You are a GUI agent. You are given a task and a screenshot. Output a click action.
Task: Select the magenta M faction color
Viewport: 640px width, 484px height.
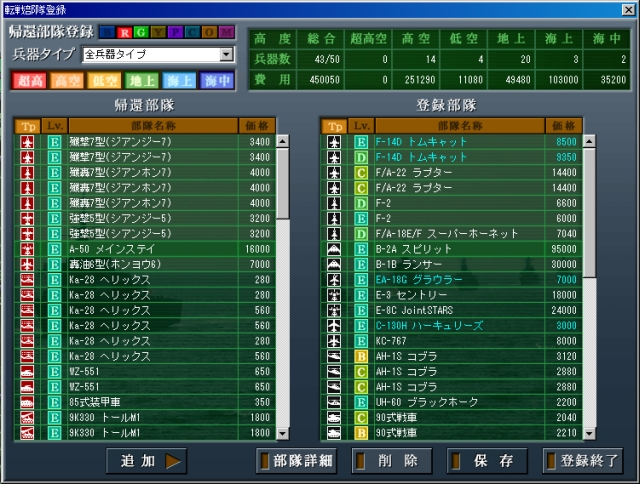click(226, 32)
